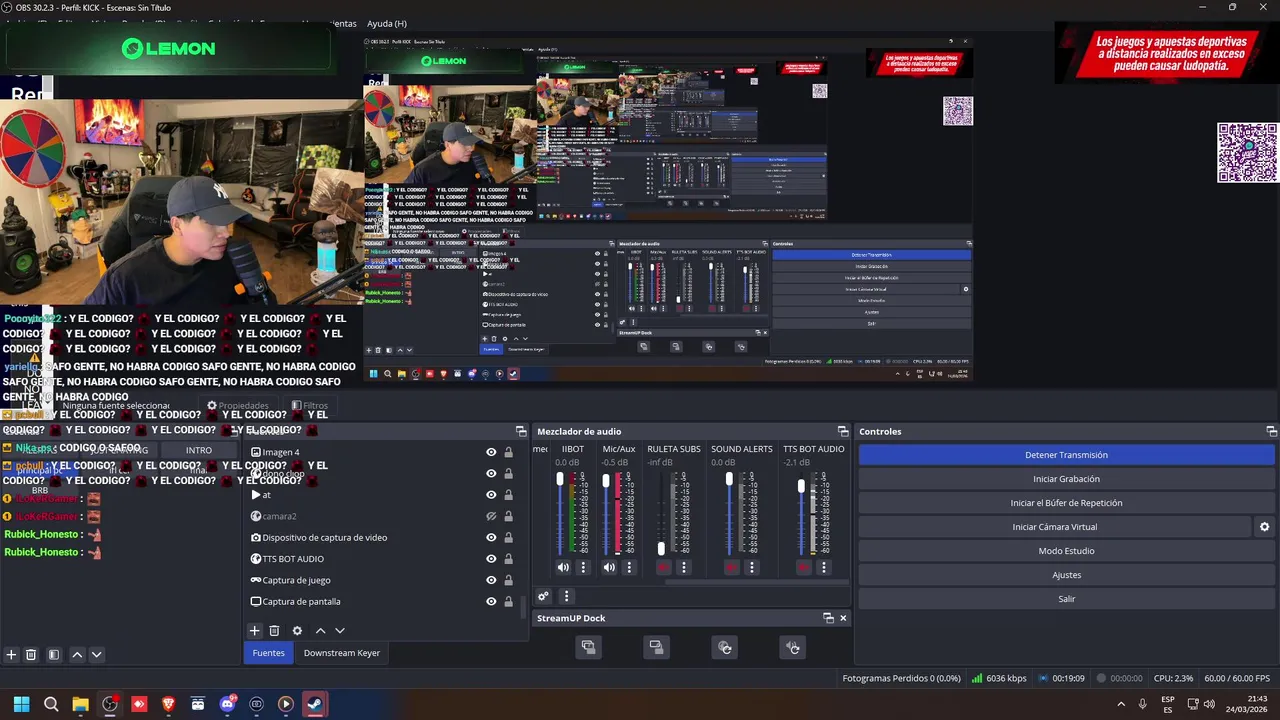Close the StreamUP Dock panel

pos(843,618)
